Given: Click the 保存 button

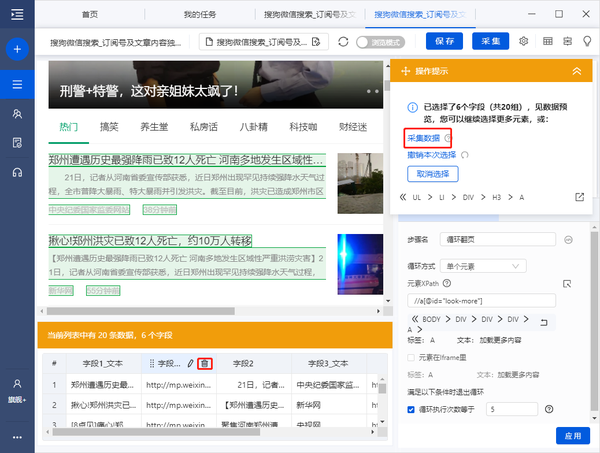Looking at the screenshot, I should [x=444, y=41].
